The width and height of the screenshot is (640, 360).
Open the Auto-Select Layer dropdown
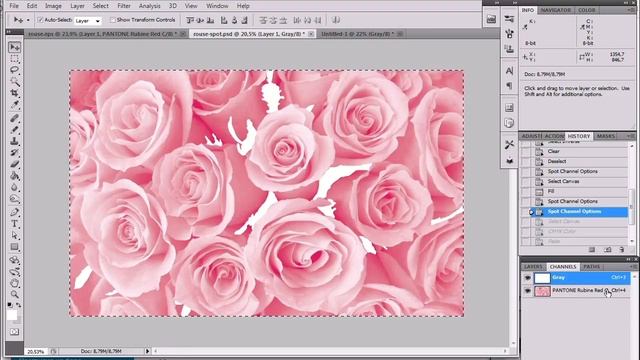pyautogui.click(x=88, y=20)
